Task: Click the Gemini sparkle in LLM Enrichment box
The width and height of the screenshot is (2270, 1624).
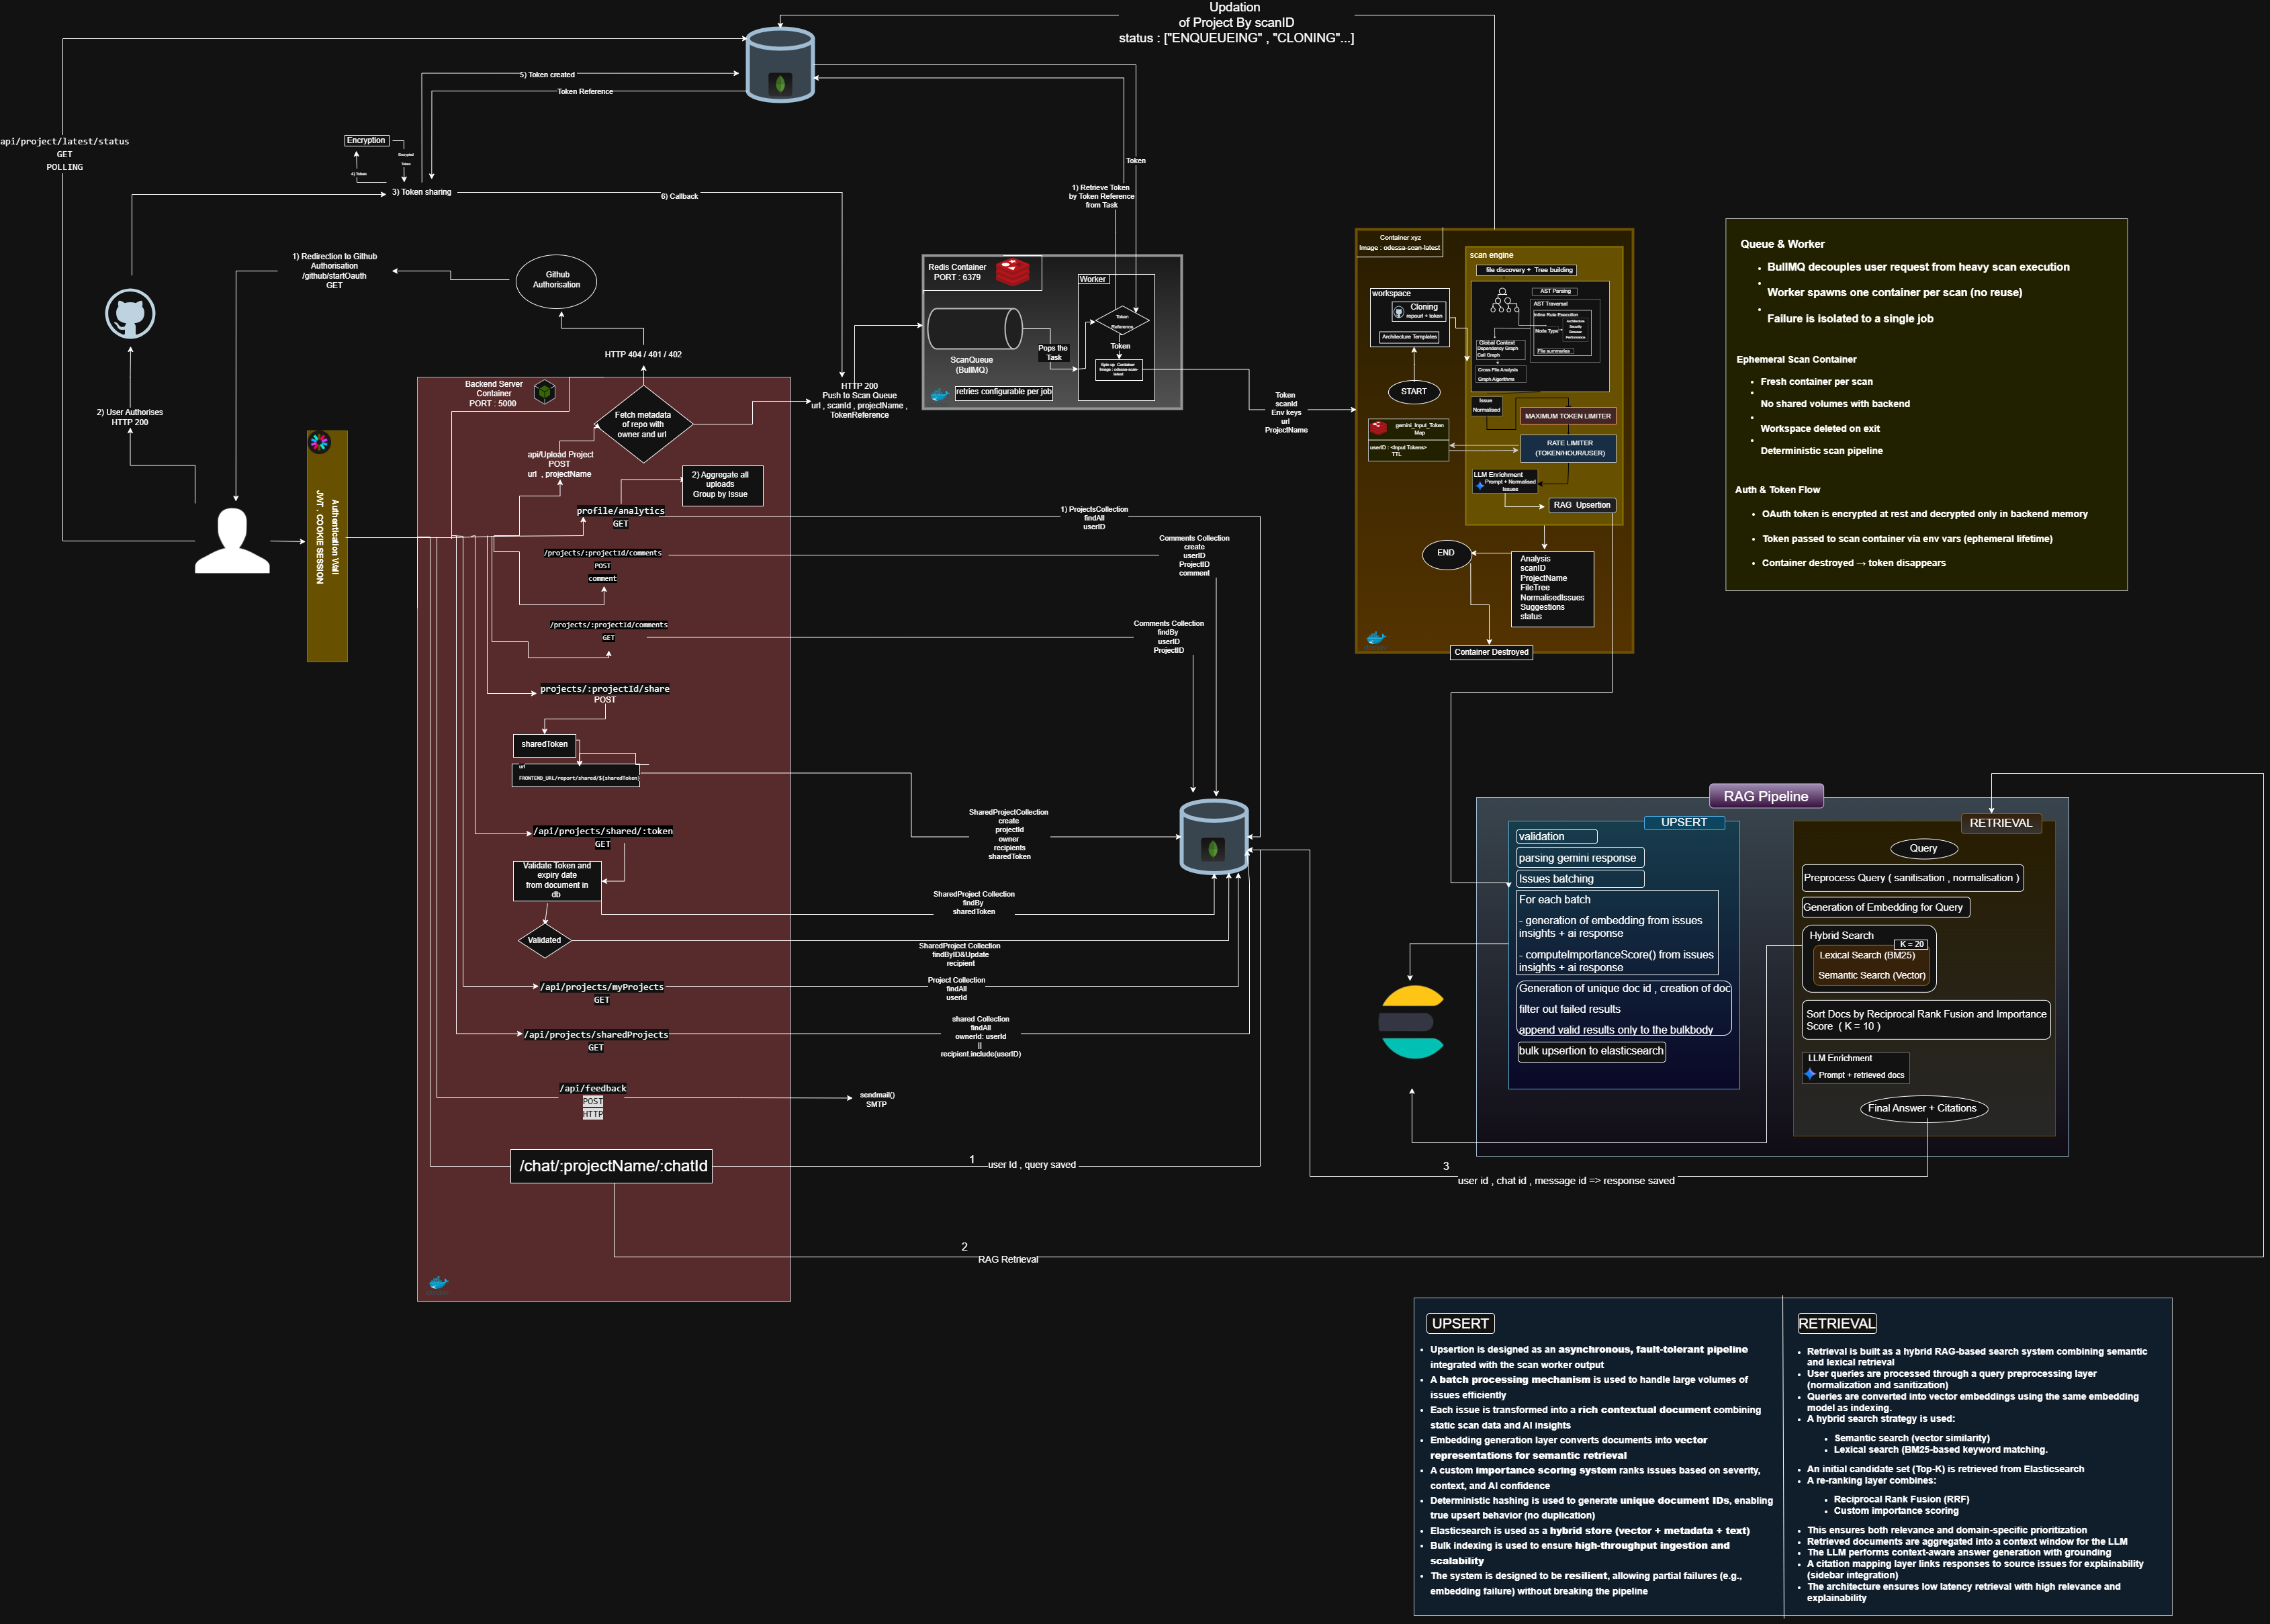Action: point(1479,485)
